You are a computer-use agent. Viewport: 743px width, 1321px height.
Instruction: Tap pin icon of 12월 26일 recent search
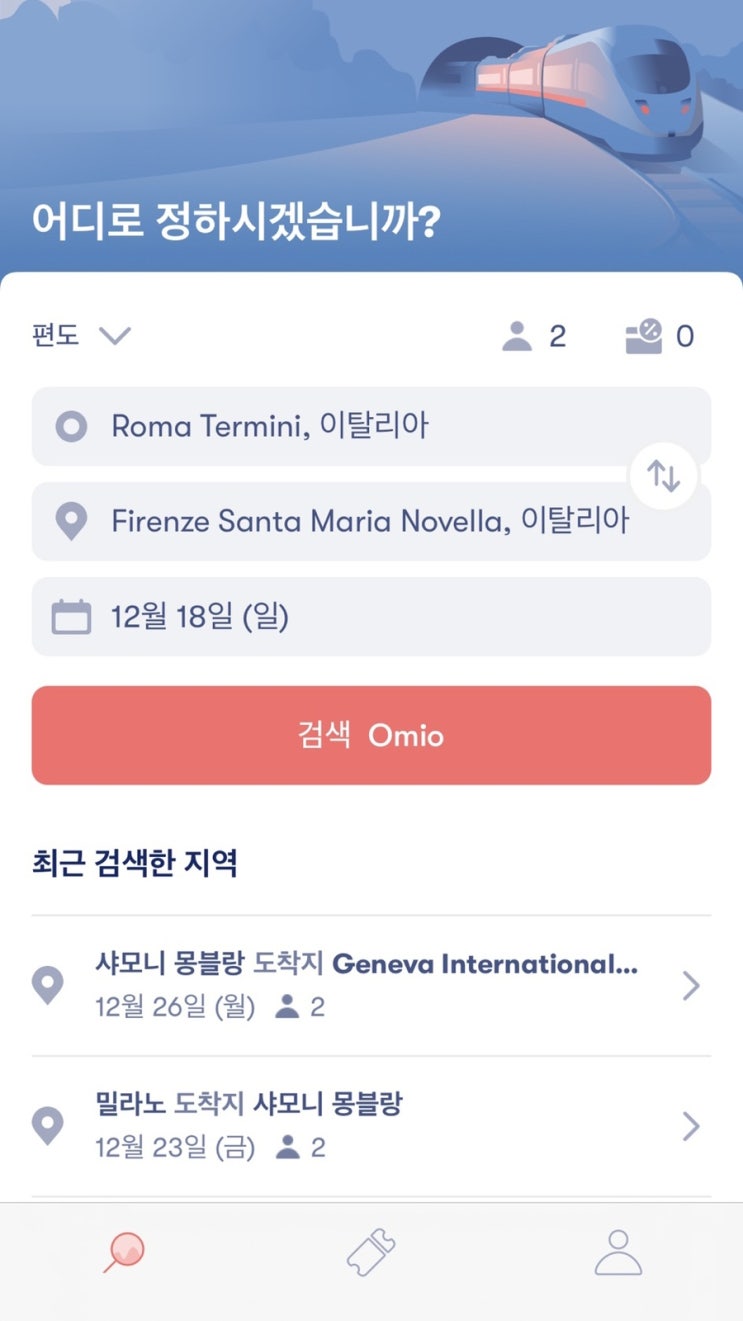click(x=48, y=986)
